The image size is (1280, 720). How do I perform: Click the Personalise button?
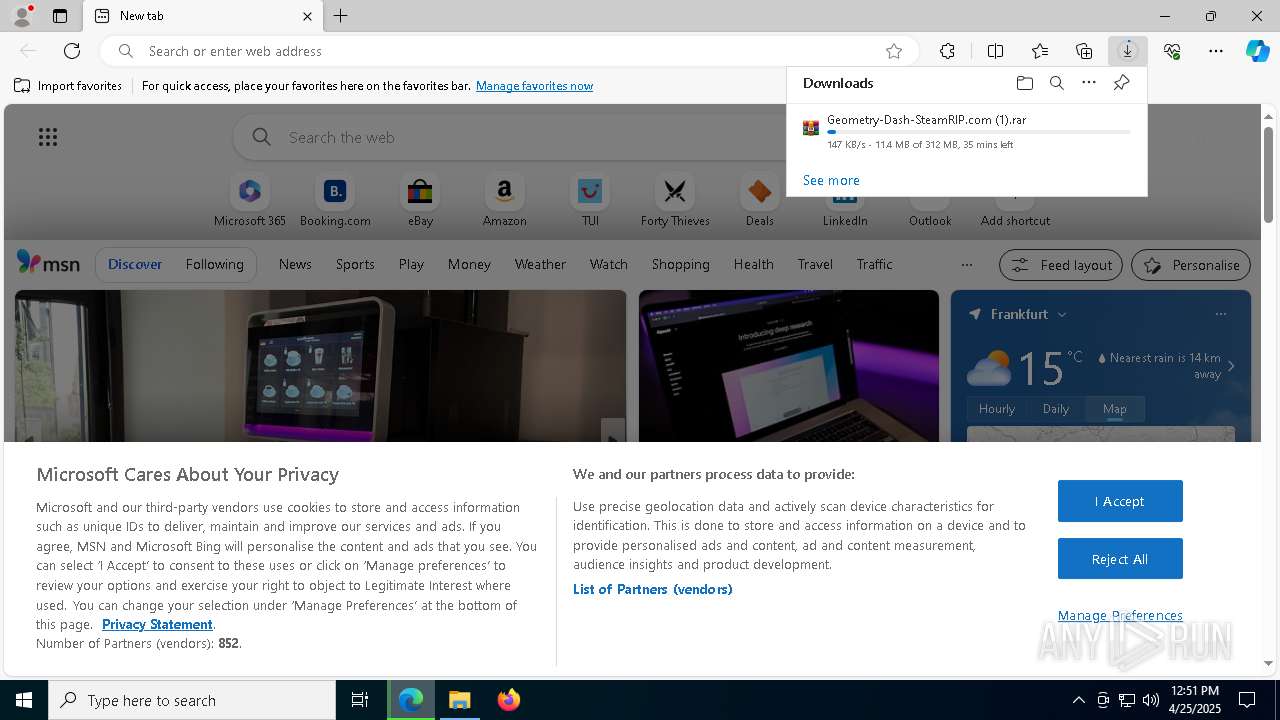(x=1191, y=265)
